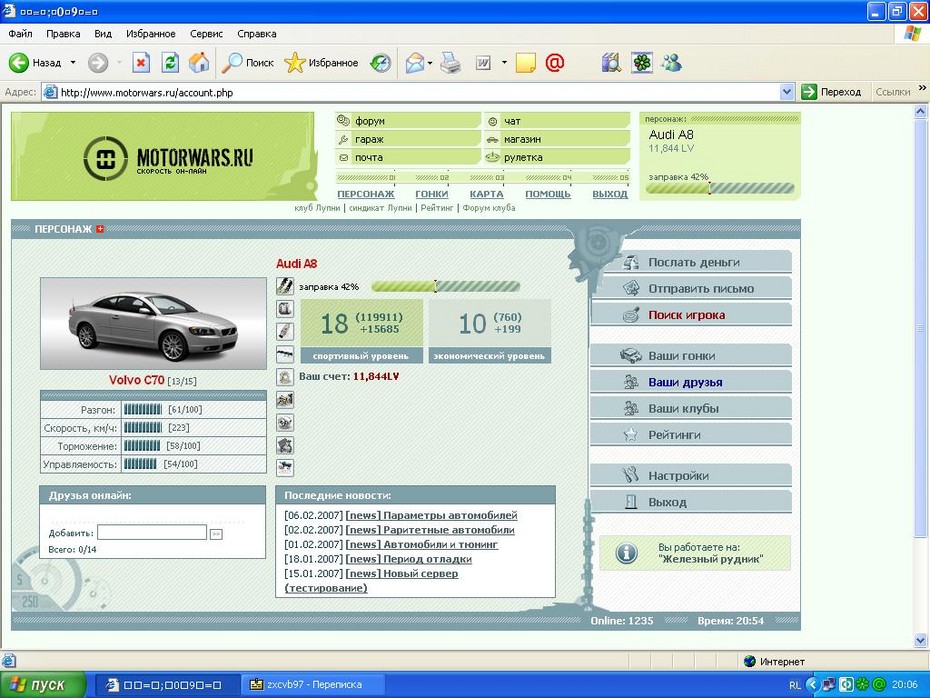The height and width of the screenshot is (698, 930).
Task: Navigate to ГОНКИ in top navigation
Action: pyautogui.click(x=432, y=194)
